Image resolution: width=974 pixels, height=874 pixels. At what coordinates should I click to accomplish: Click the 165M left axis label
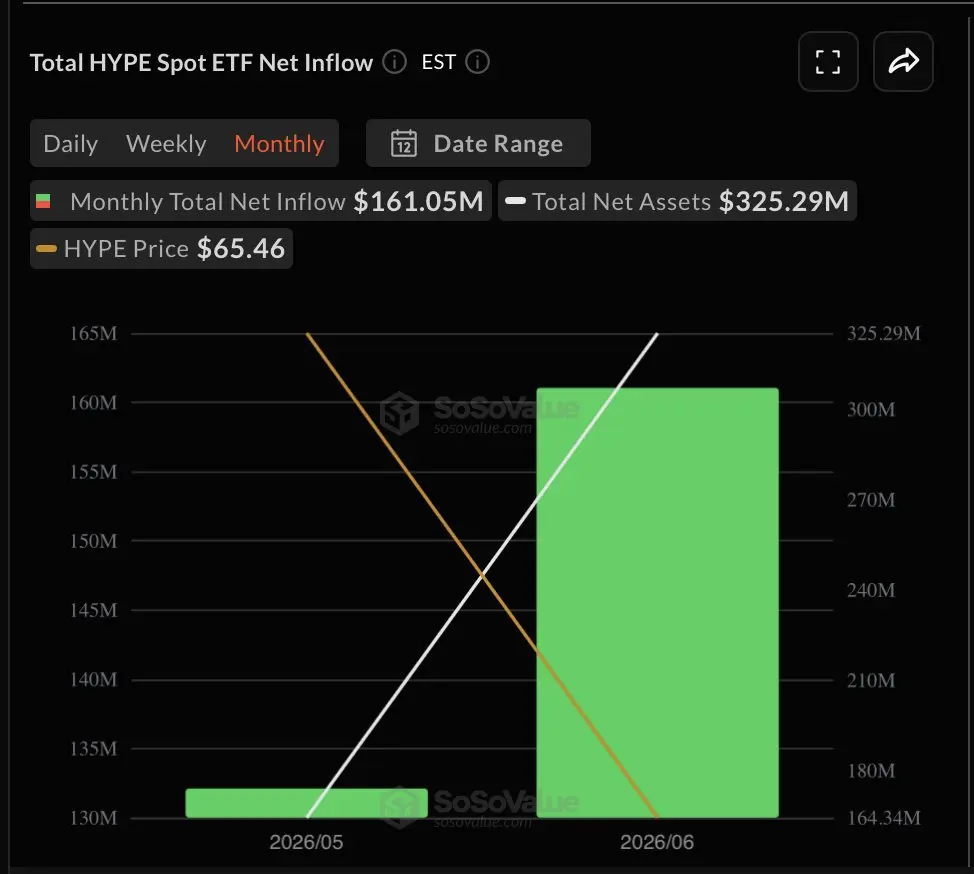(x=93, y=334)
